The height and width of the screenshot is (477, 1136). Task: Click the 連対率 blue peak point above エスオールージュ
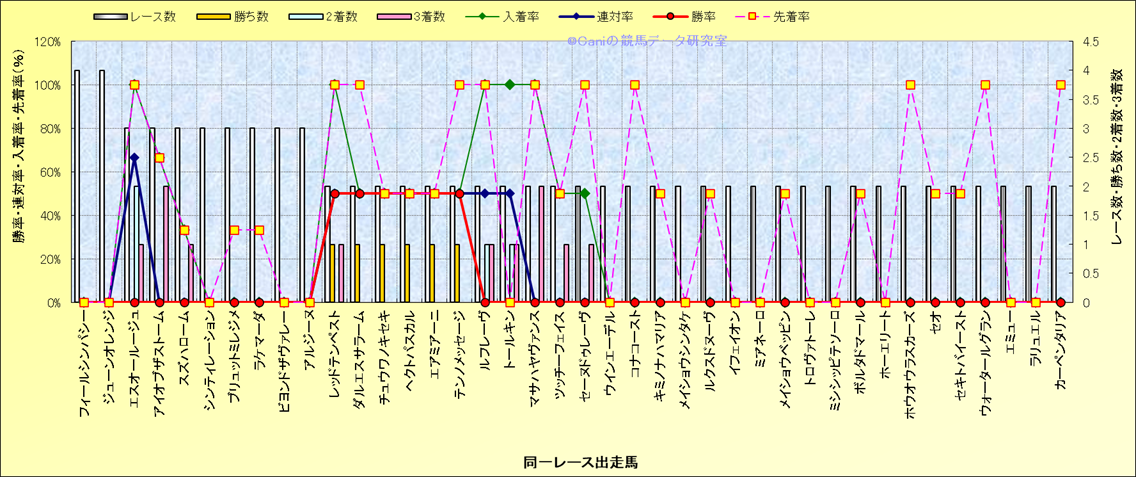click(134, 158)
